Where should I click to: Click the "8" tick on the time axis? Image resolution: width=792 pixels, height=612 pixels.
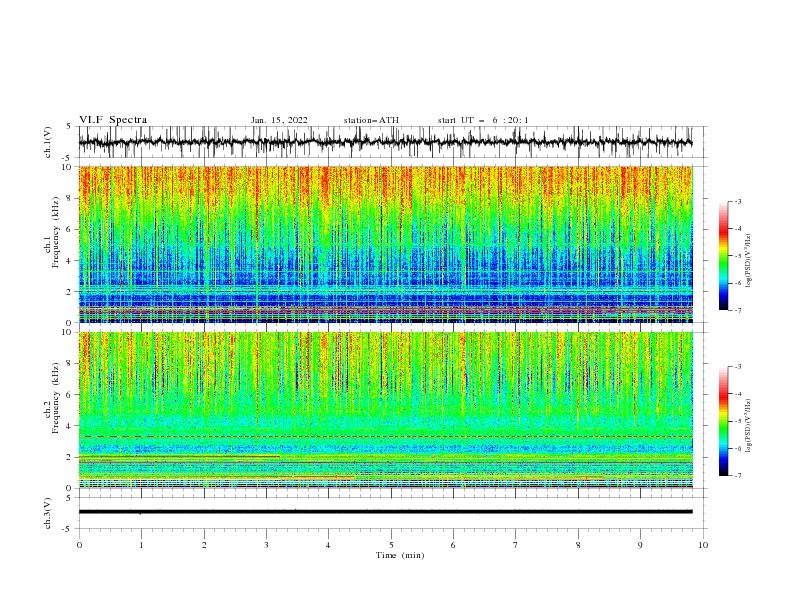pos(578,545)
